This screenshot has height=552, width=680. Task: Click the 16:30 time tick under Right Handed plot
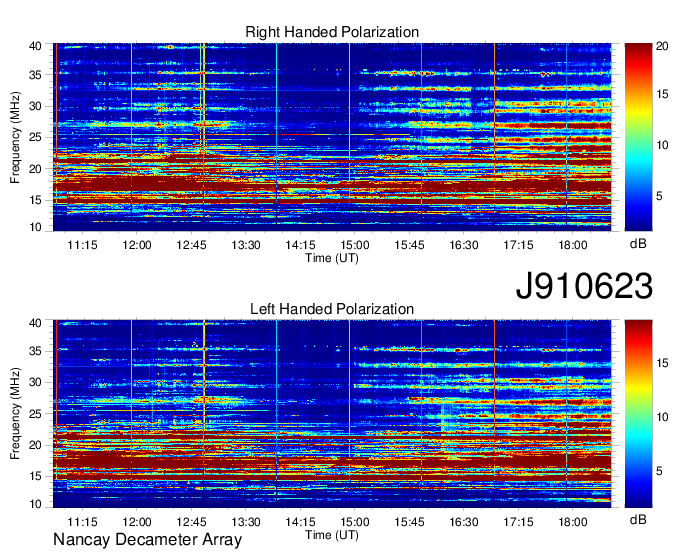click(464, 245)
